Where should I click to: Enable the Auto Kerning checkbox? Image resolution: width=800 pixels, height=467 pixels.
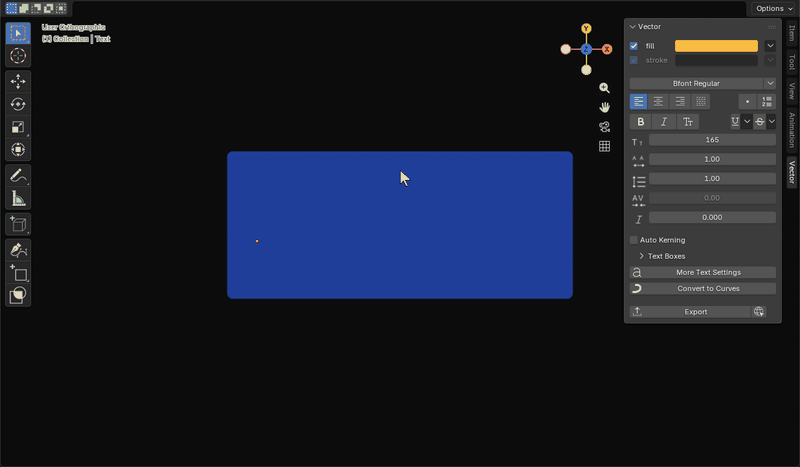pyautogui.click(x=634, y=240)
